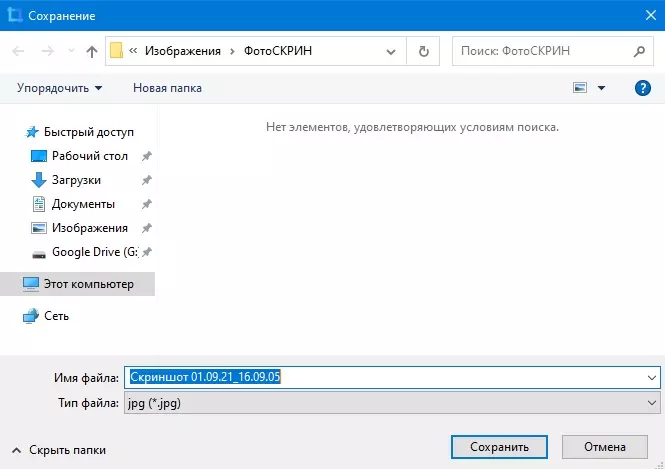Click the pin icon next to Документы
665x469 pixels.
(147, 204)
